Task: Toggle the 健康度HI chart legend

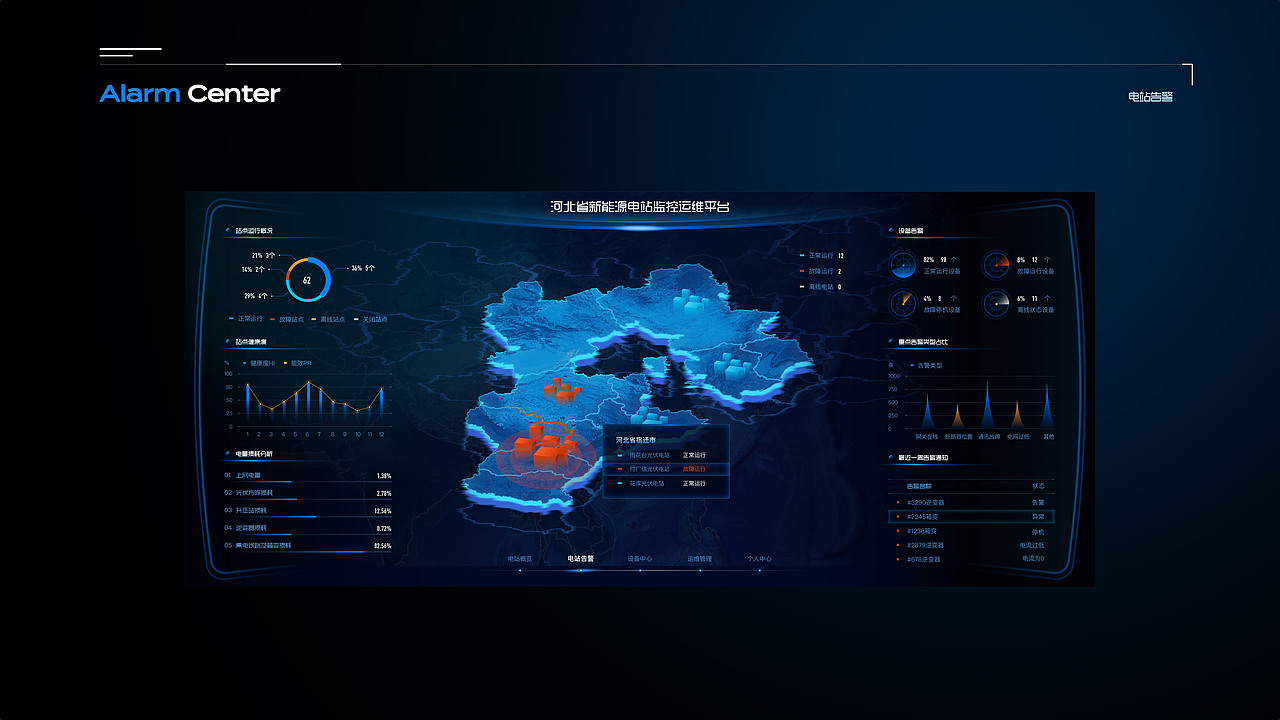Action: 259,363
